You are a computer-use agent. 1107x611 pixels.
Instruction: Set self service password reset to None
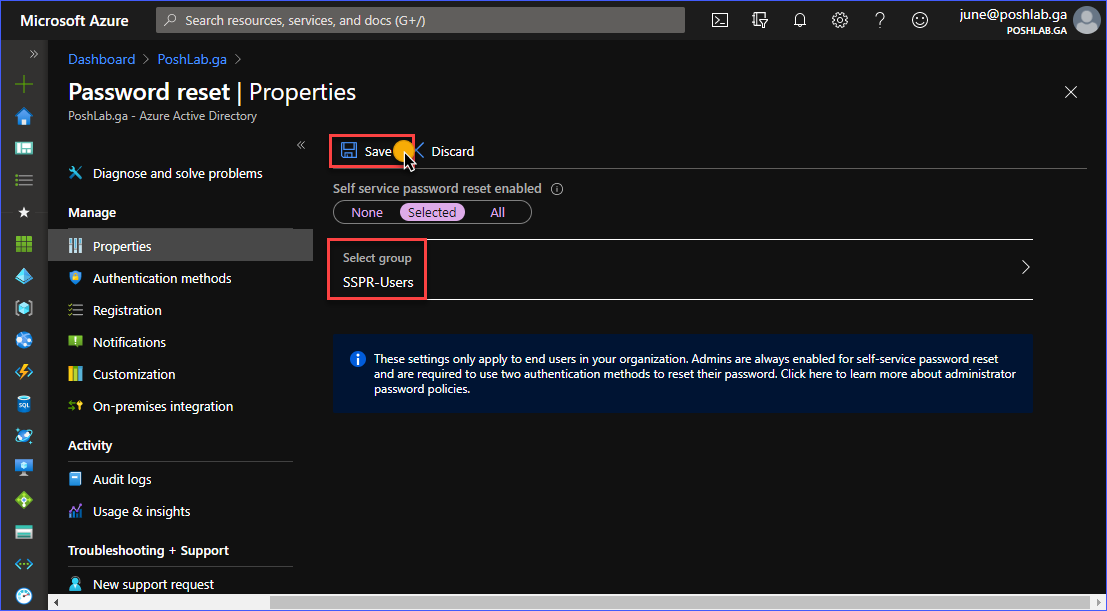367,213
